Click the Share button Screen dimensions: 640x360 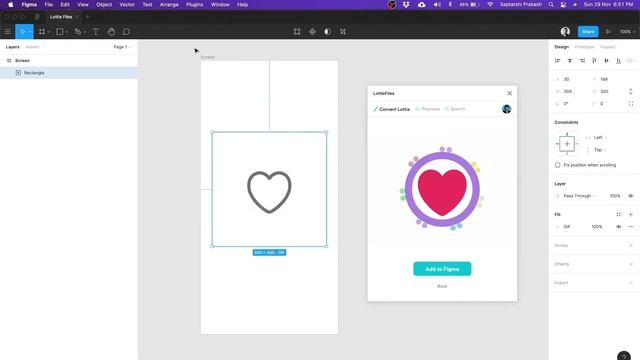coord(588,31)
